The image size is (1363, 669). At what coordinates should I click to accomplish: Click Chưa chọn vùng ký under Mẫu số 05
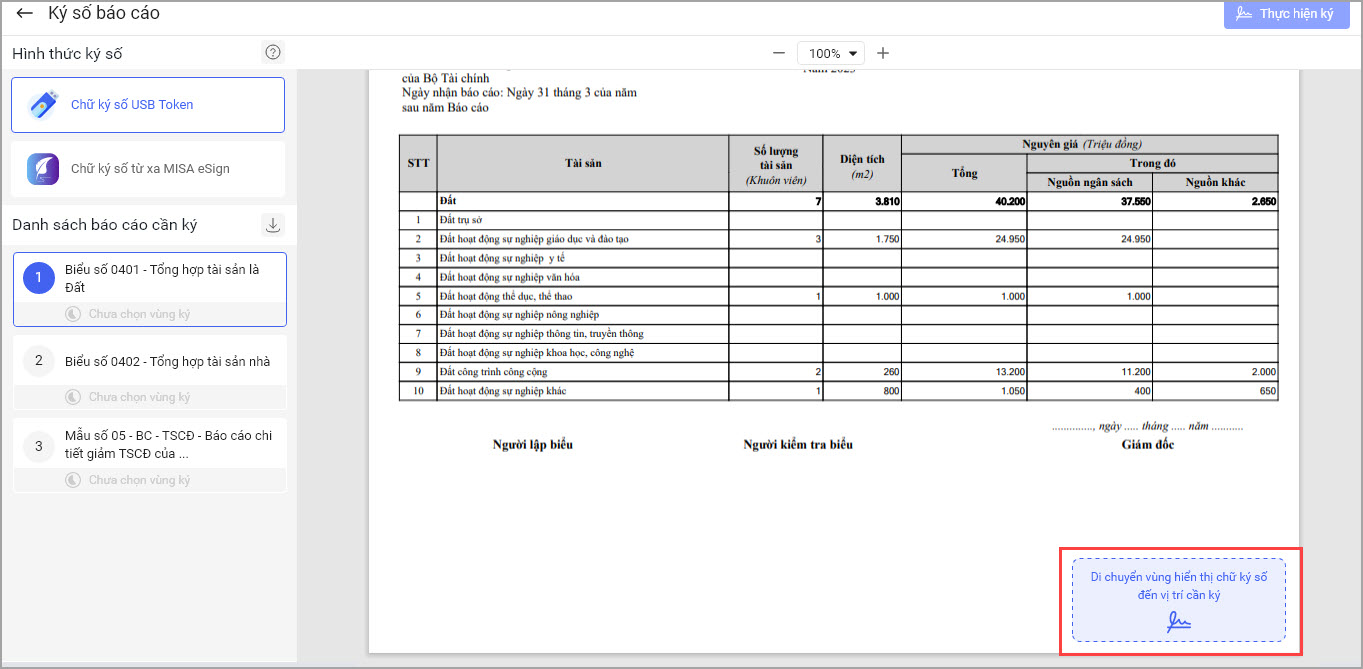139,480
